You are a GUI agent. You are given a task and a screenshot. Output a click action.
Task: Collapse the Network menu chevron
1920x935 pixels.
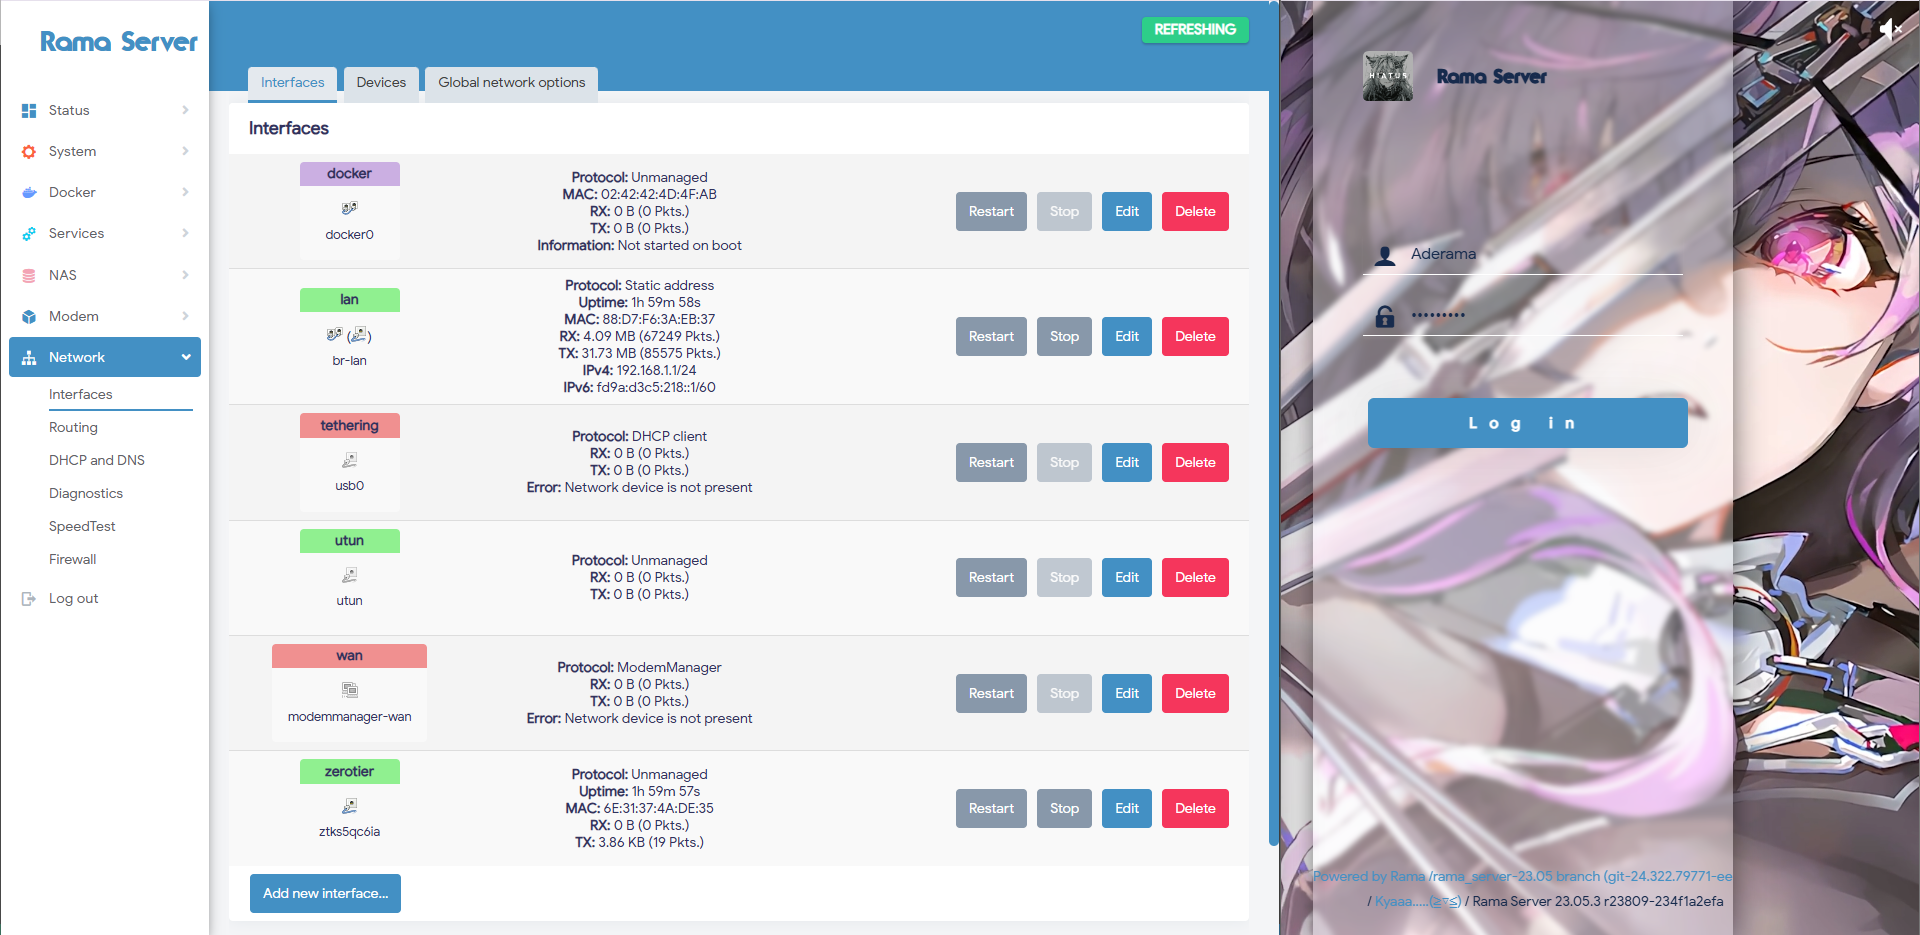[185, 357]
